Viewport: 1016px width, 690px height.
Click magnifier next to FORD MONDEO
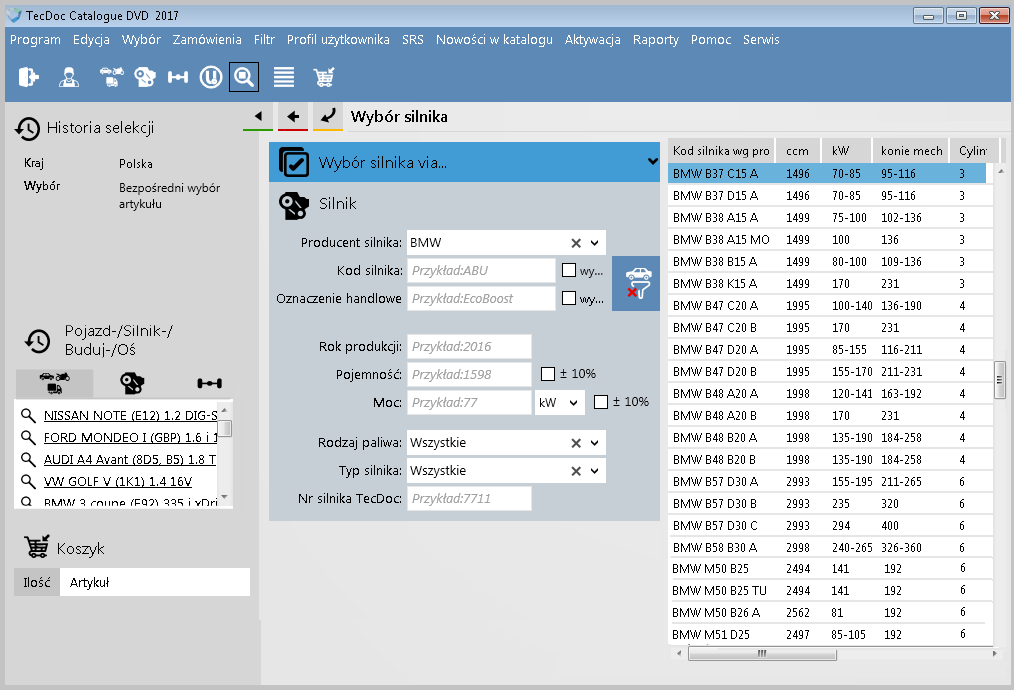tap(28, 437)
